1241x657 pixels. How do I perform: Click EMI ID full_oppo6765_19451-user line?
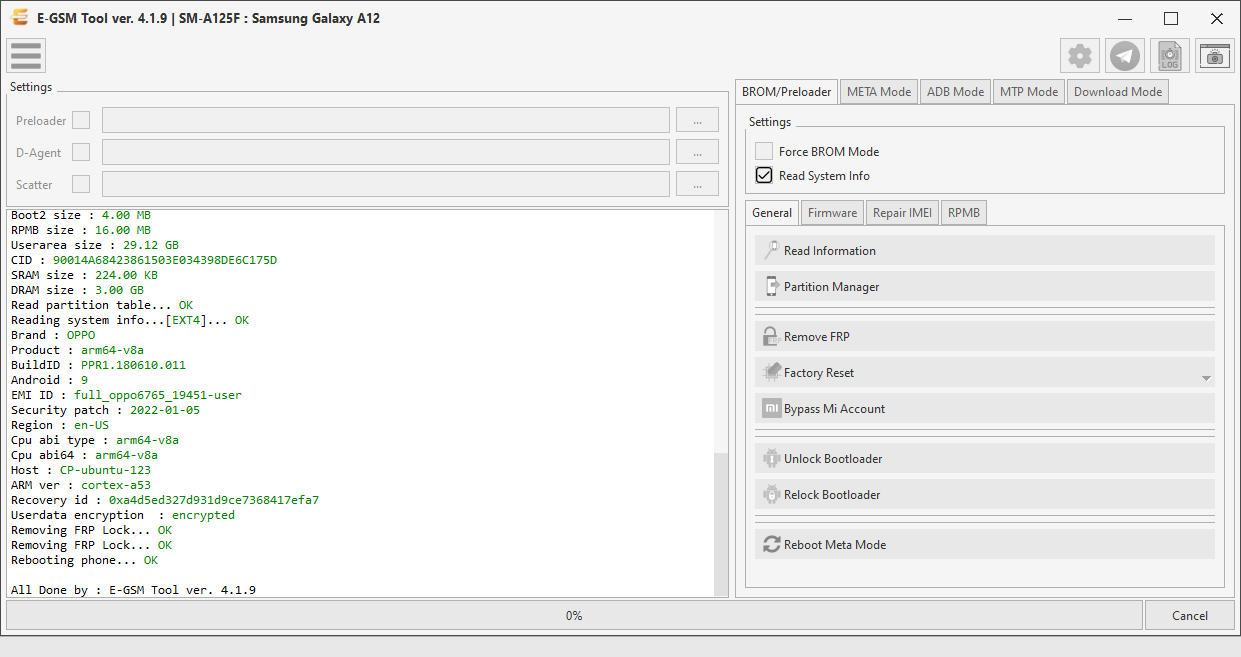tap(126, 395)
